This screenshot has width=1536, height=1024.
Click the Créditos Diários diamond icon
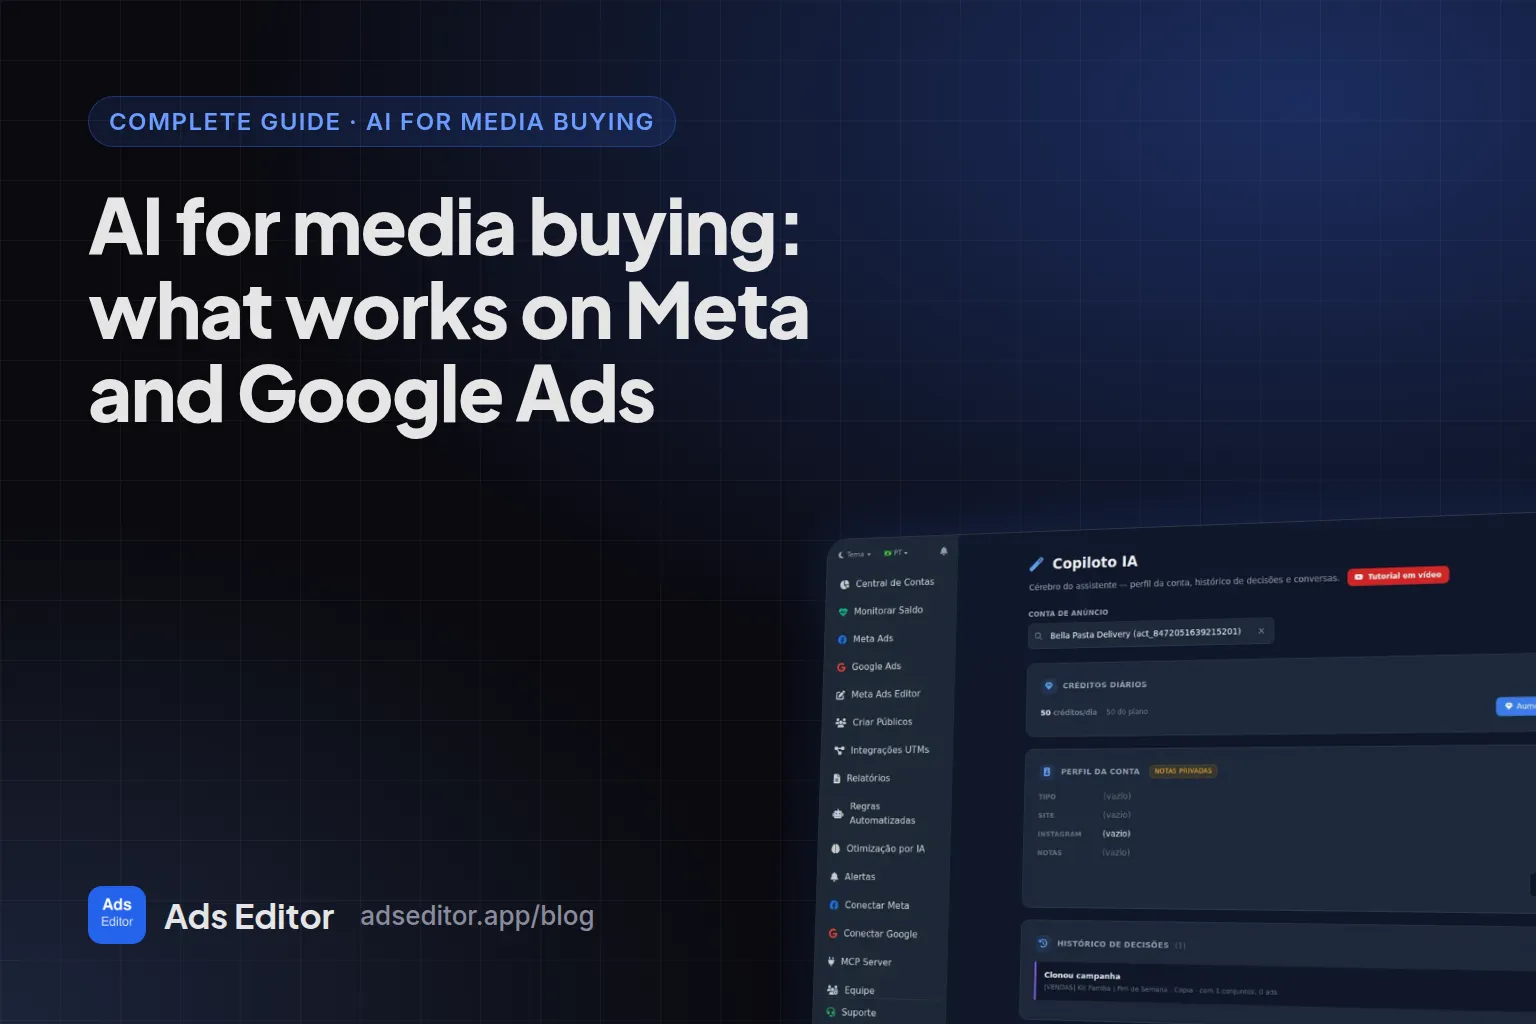tap(1049, 686)
